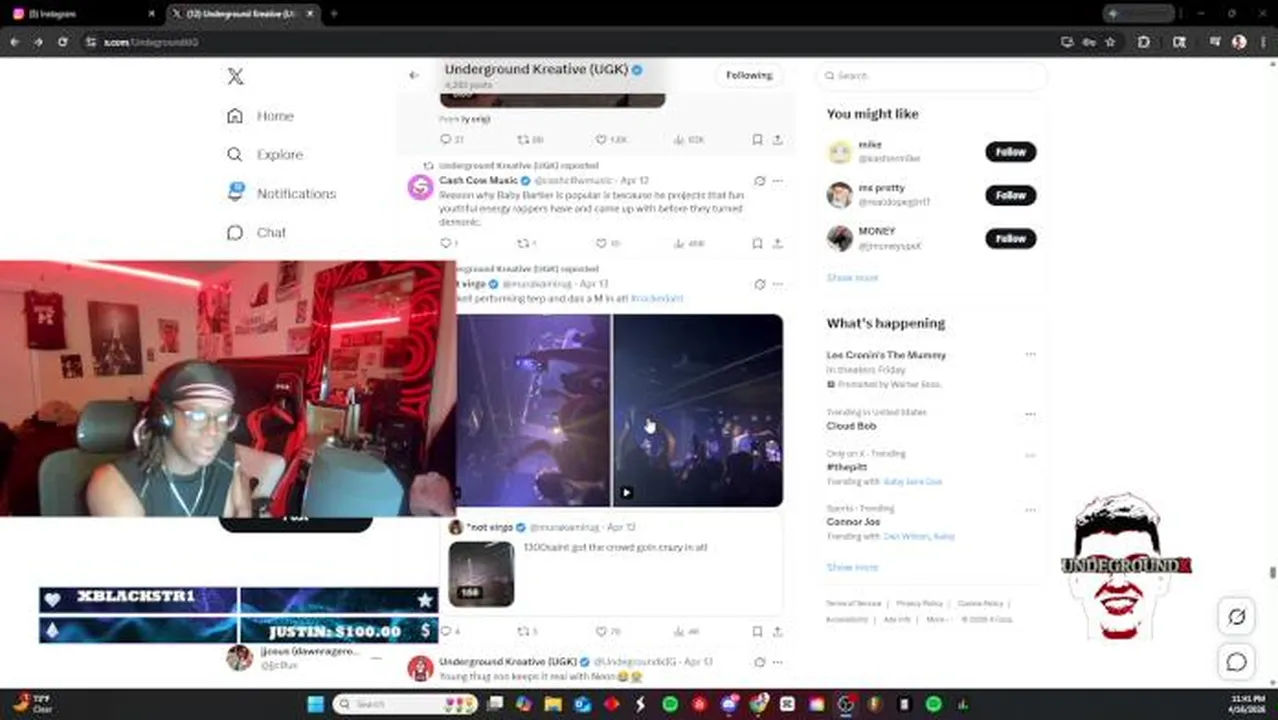Share the Cash Cow Music post
1278x720 pixels.
click(x=777, y=243)
